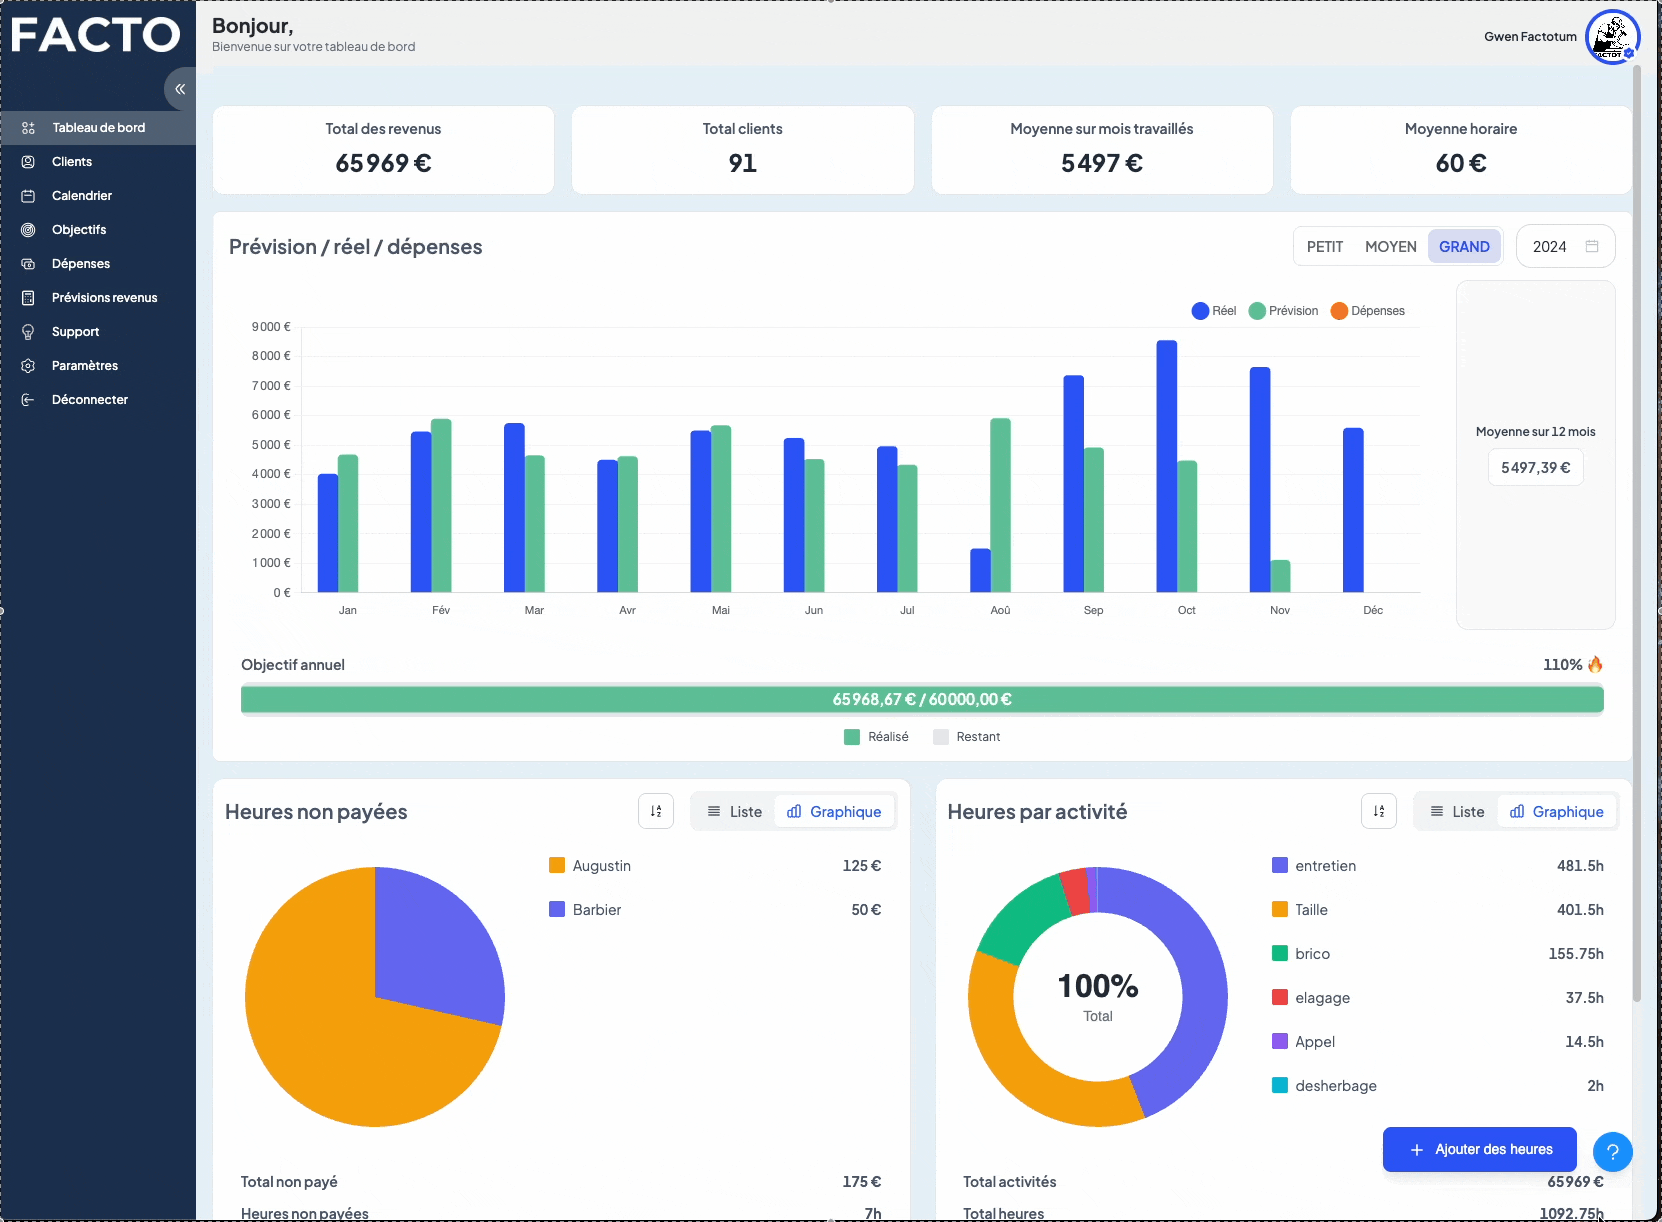The image size is (1662, 1222).
Task: Open the blue help question mark button
Action: pyautogui.click(x=1612, y=1152)
